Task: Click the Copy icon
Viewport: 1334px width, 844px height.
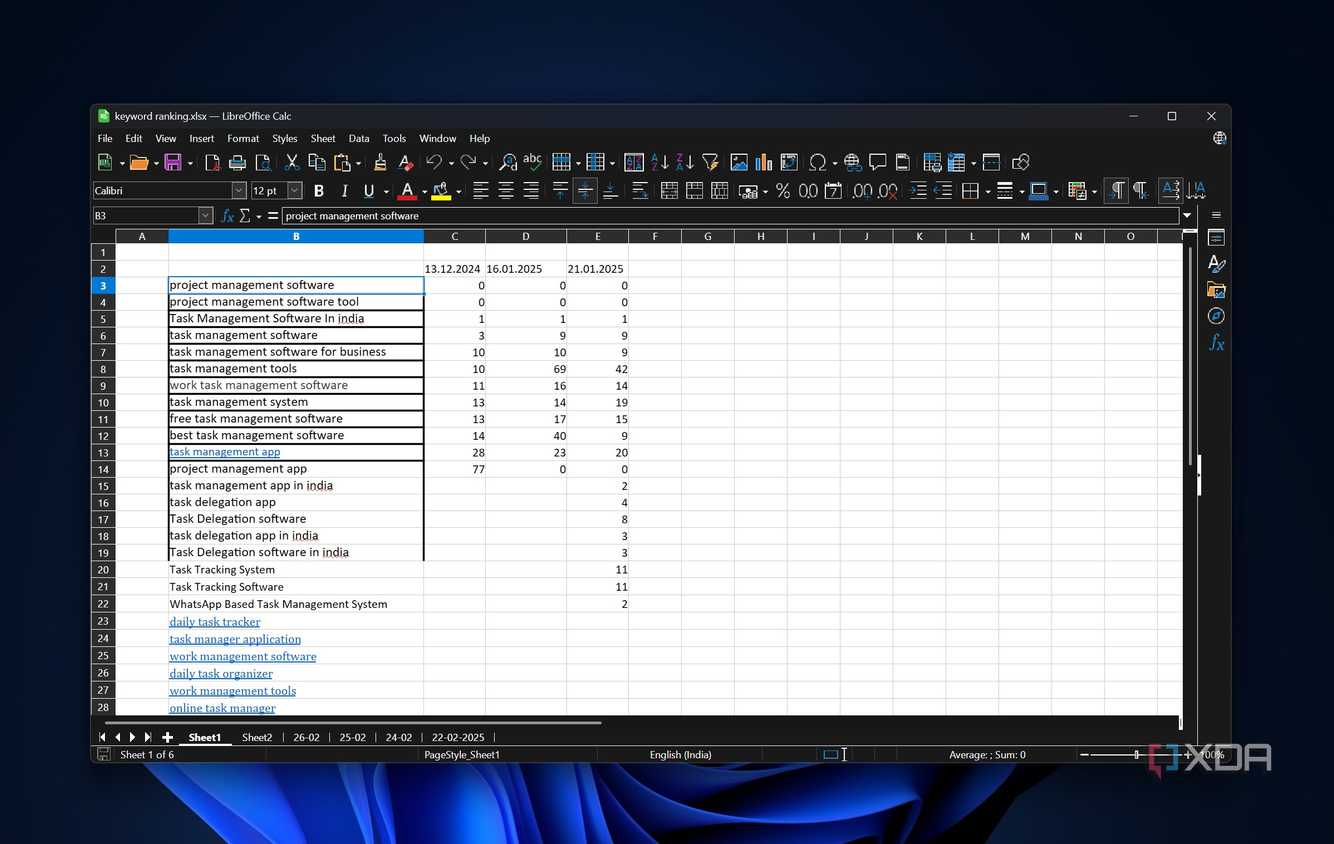Action: coord(317,162)
